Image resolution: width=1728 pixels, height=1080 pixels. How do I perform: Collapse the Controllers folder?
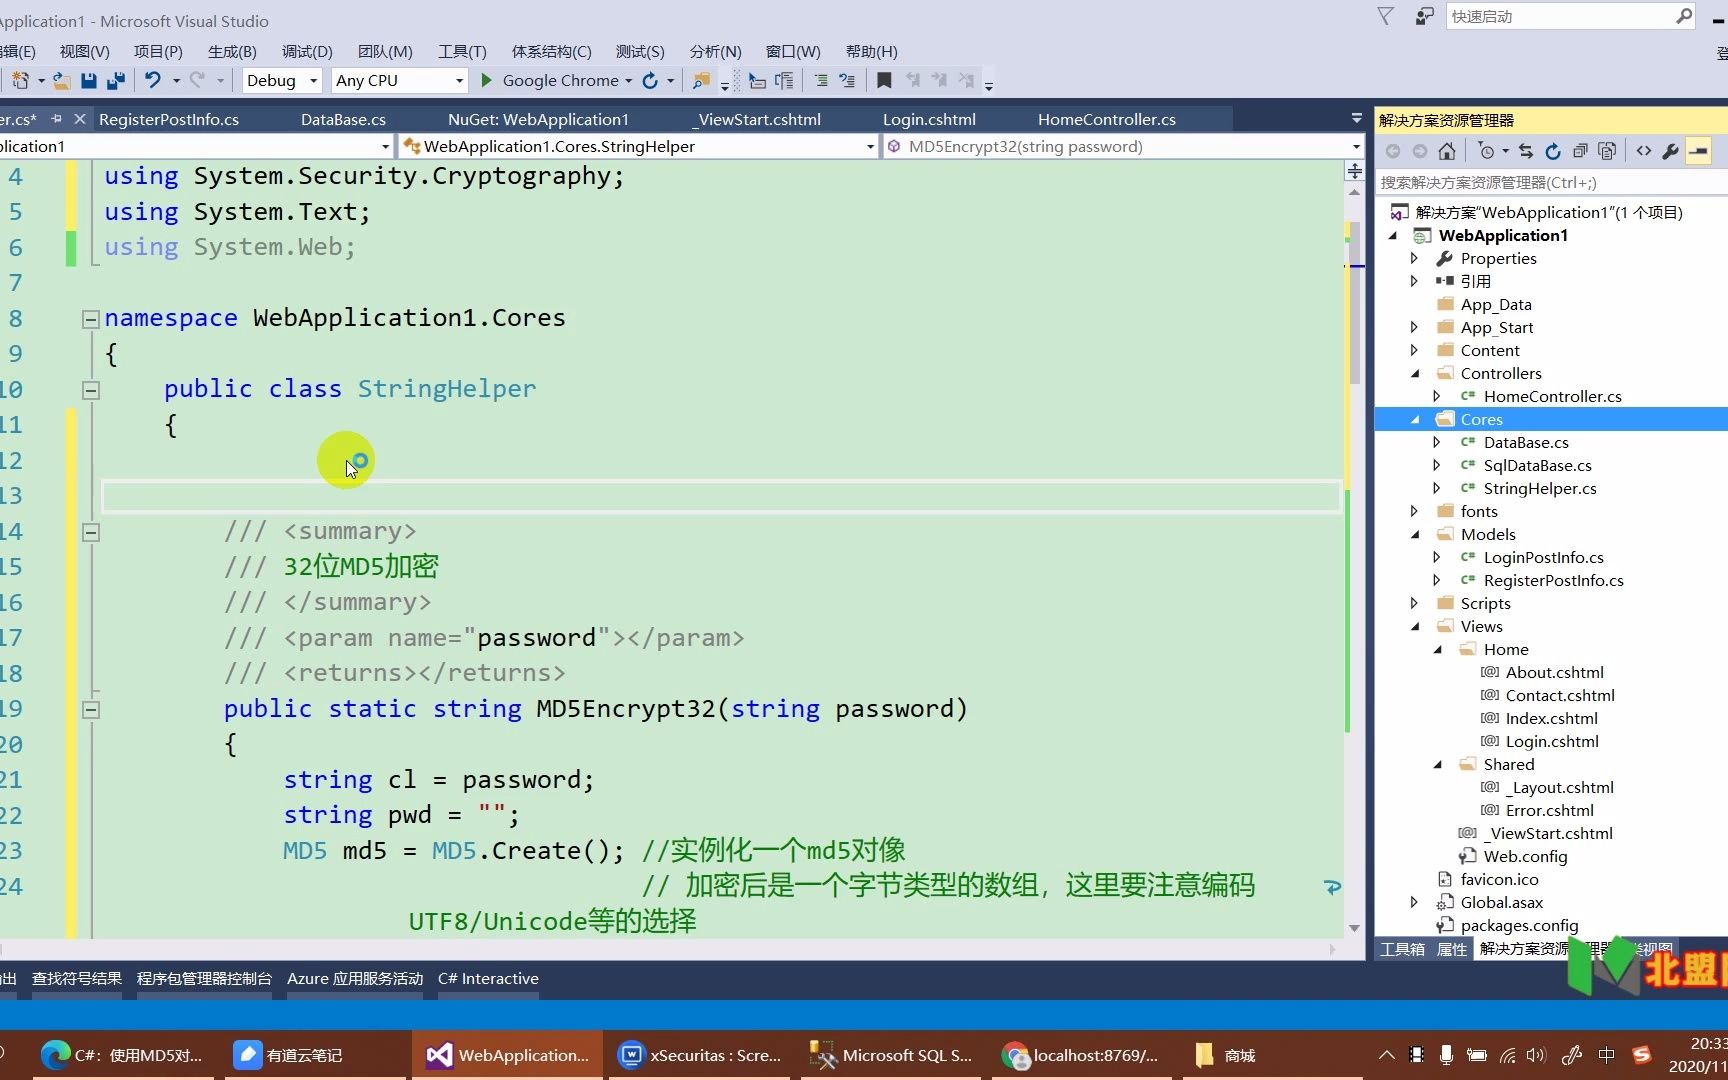(x=1415, y=374)
